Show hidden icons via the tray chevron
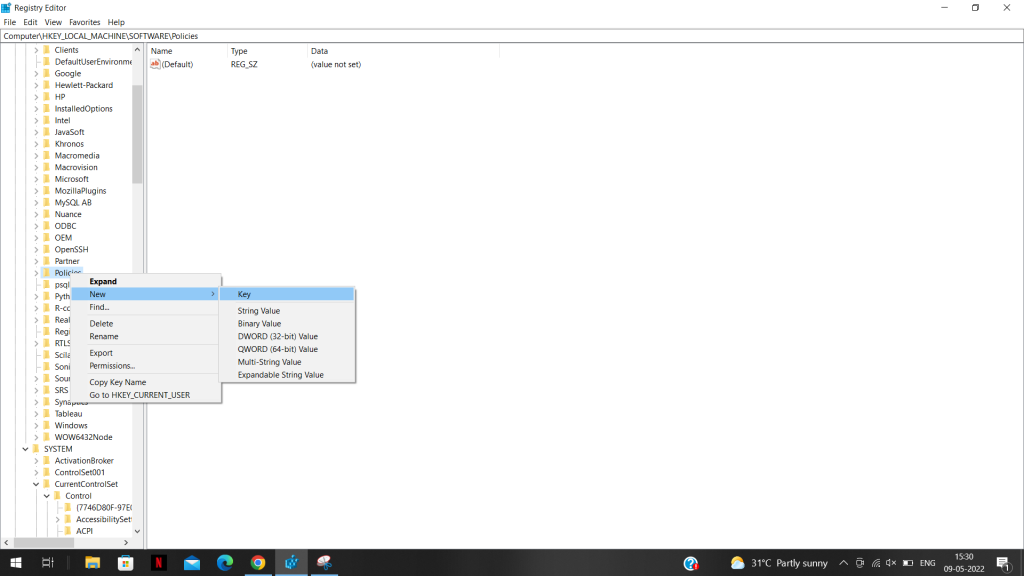This screenshot has width=1024, height=576. [x=843, y=562]
